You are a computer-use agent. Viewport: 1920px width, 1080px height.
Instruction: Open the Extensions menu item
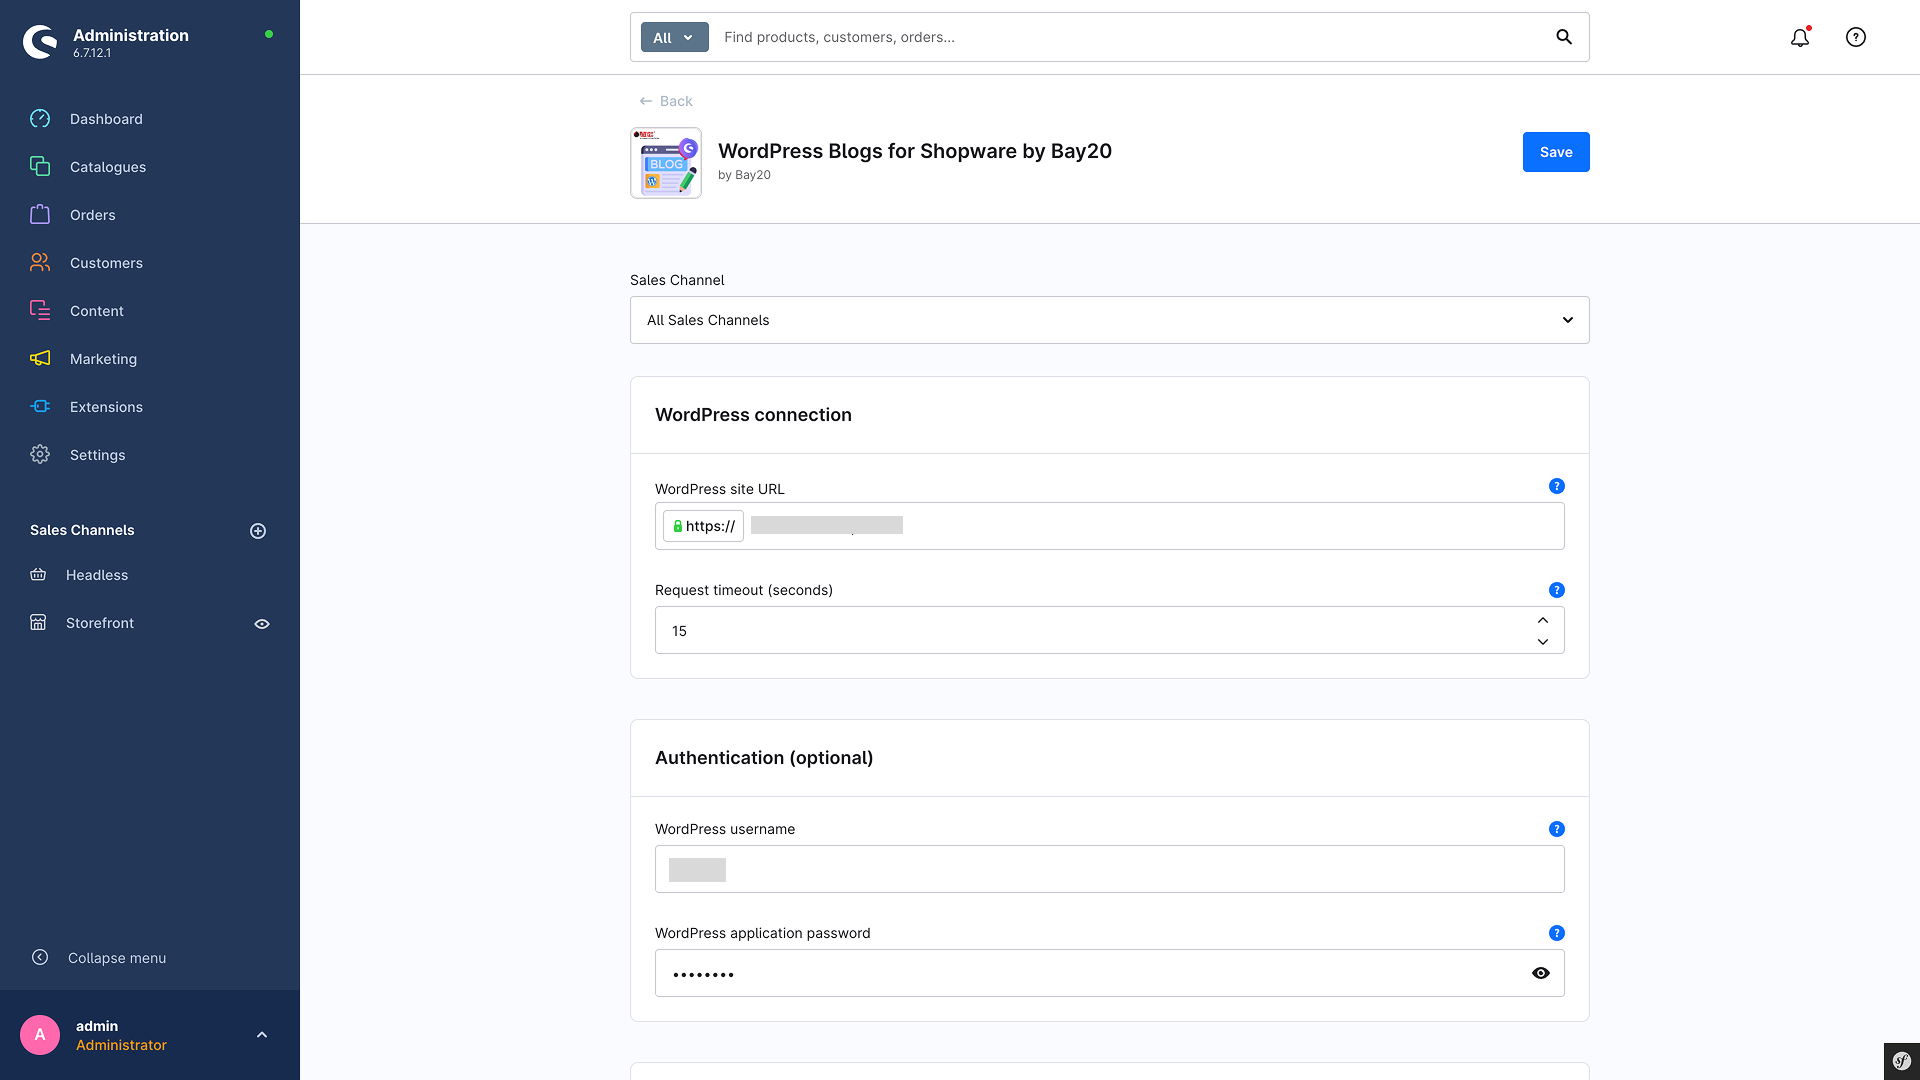[x=106, y=407]
